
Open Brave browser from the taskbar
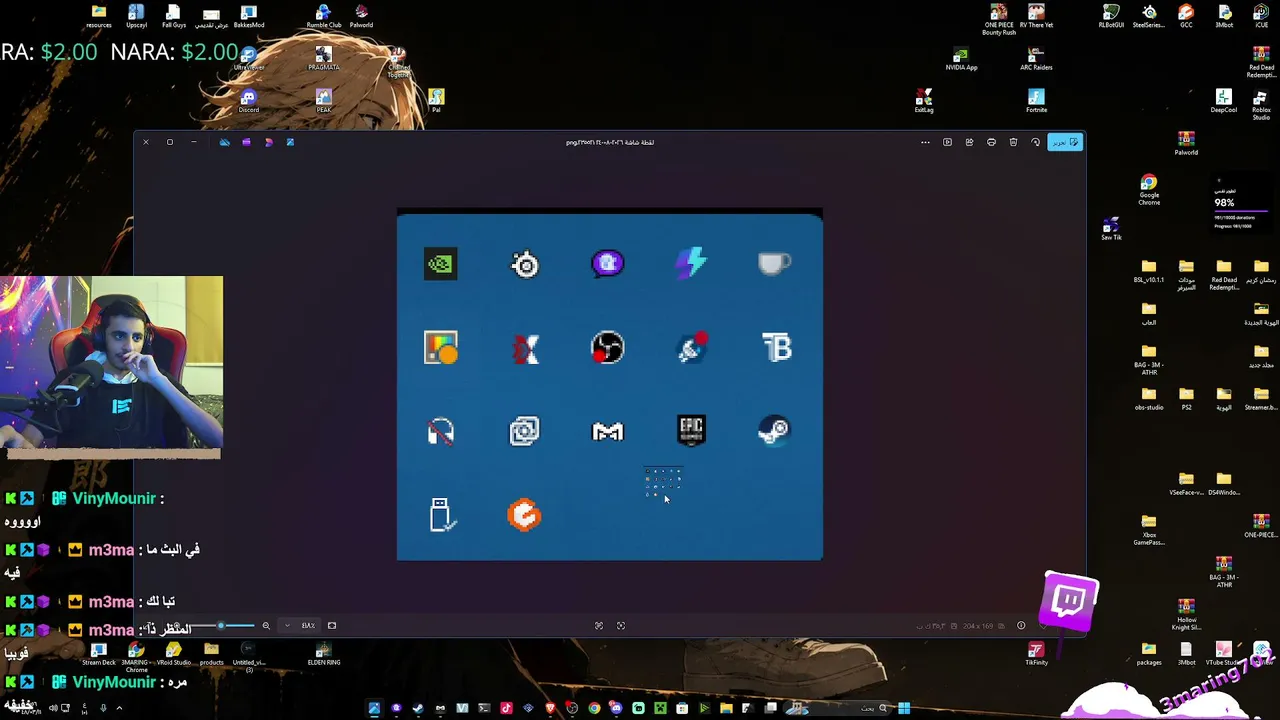(x=550, y=708)
